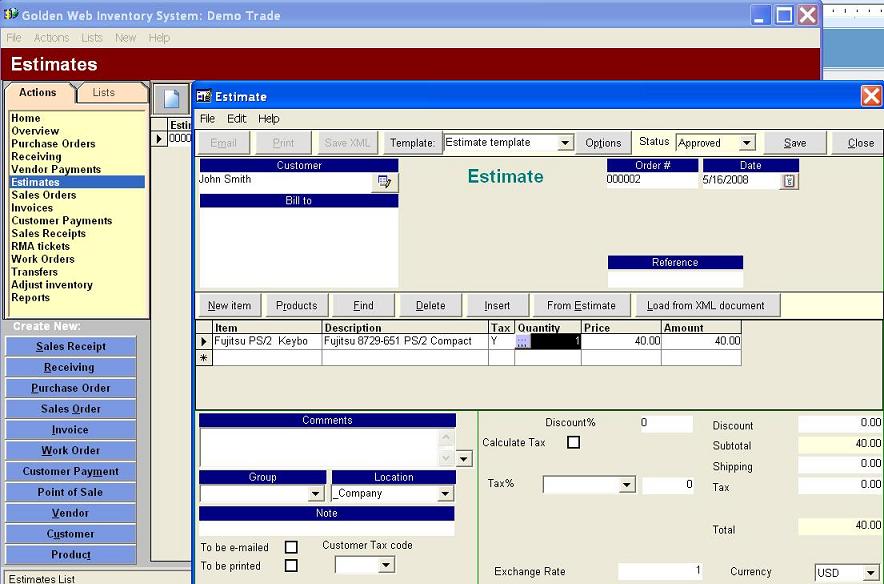Click the Products button
Viewport: 884px width, 584px height.
pyautogui.click(x=297, y=306)
